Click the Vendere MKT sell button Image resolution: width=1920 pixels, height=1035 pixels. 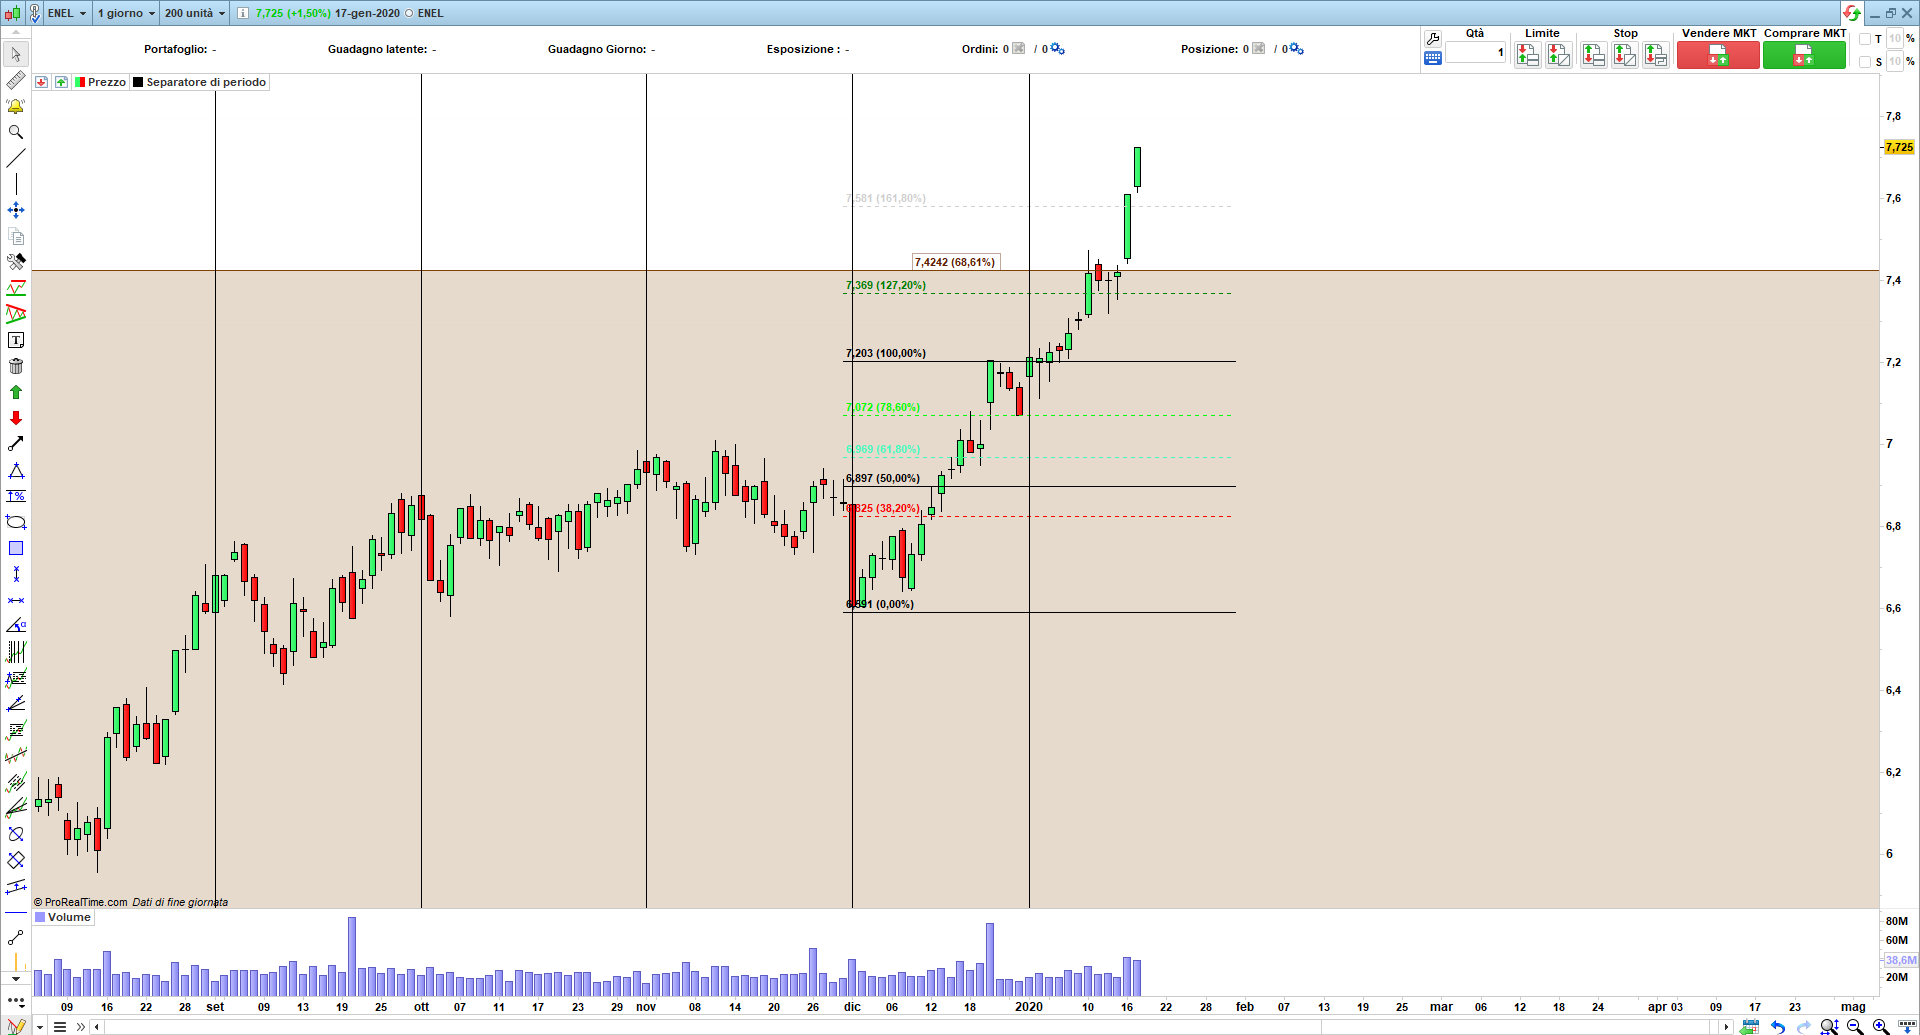tap(1718, 55)
